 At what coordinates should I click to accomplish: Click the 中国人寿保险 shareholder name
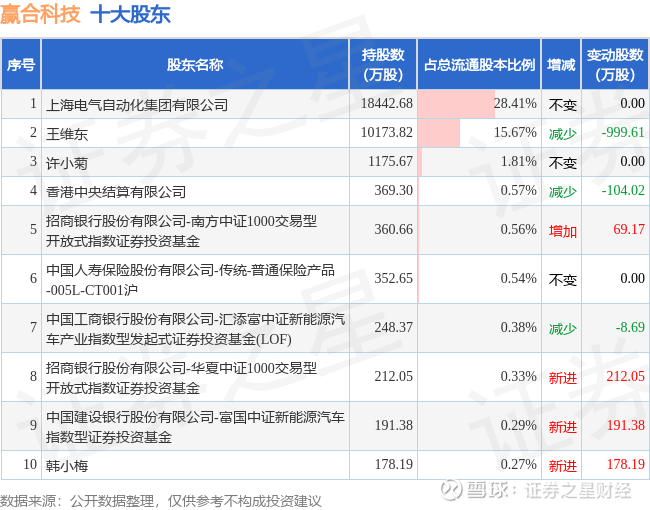(190, 279)
